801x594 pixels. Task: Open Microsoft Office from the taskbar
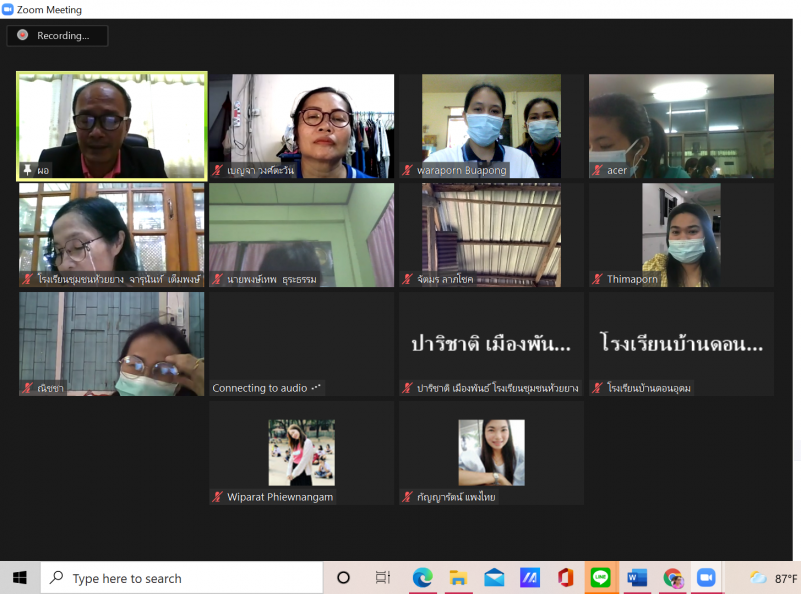(x=565, y=578)
